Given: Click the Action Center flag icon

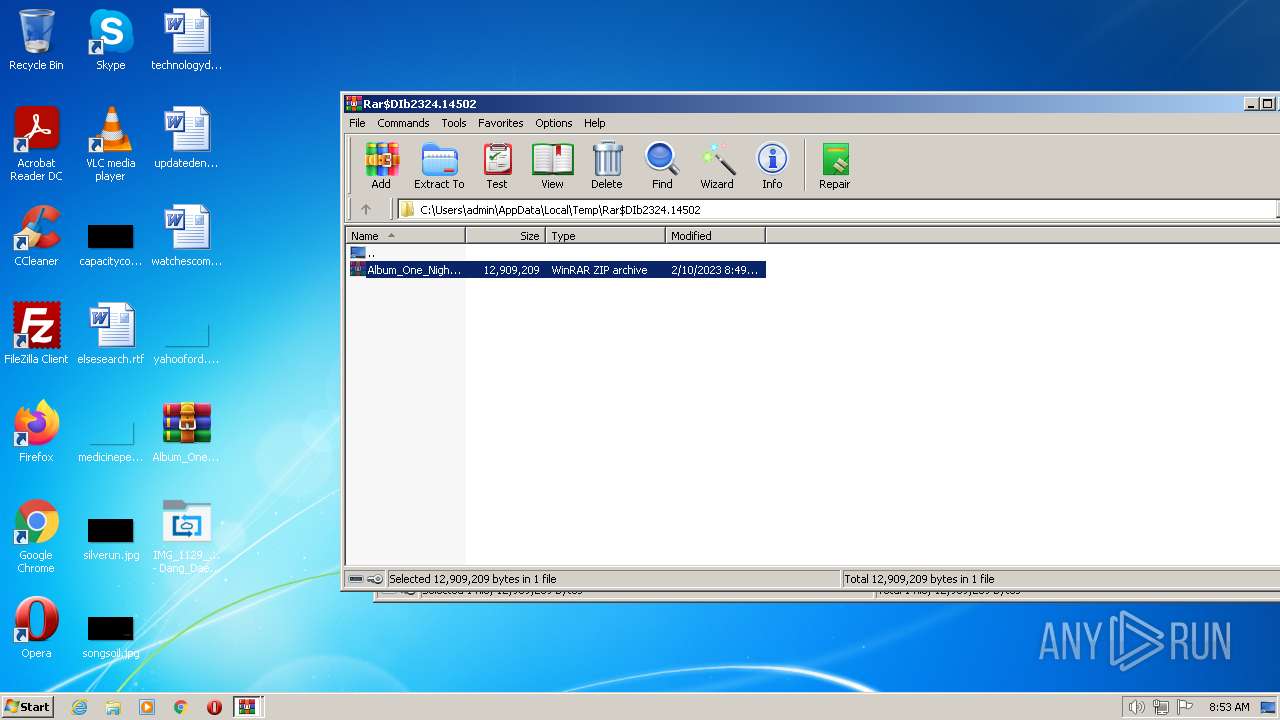Looking at the screenshot, I should [1184, 707].
